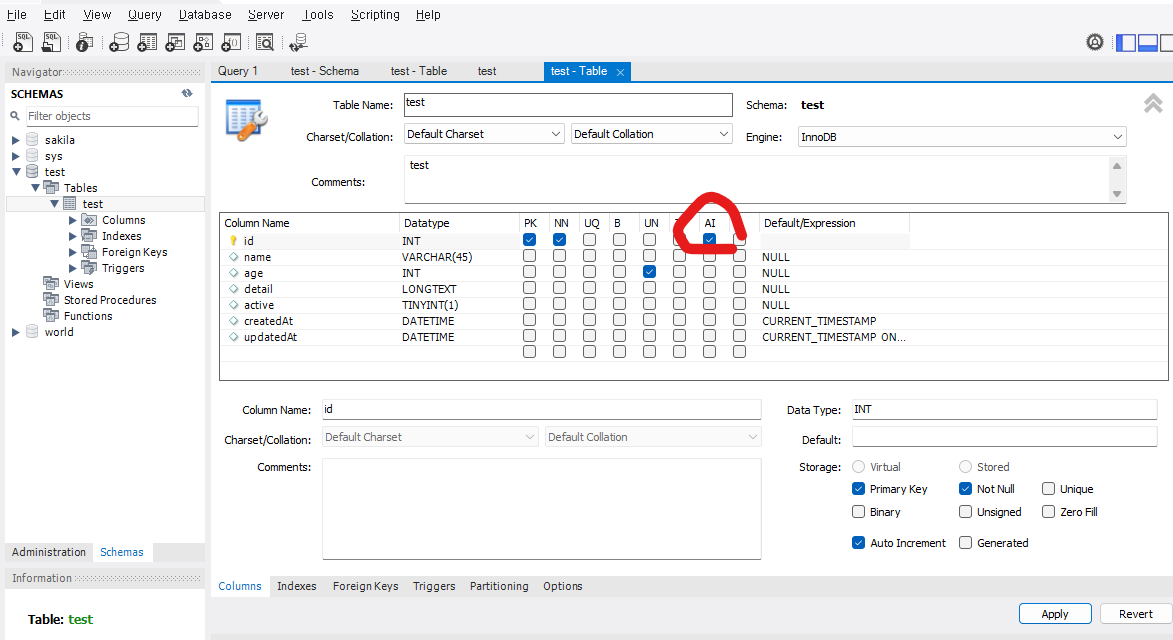Image resolution: width=1173 pixels, height=640 pixels.
Task: Open the Scripting menu
Action: (375, 14)
